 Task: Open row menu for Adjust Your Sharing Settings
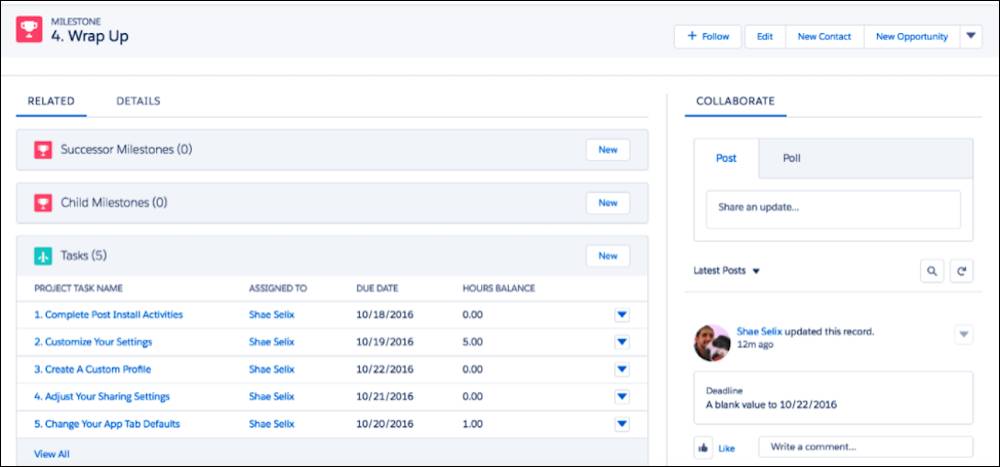click(x=622, y=396)
